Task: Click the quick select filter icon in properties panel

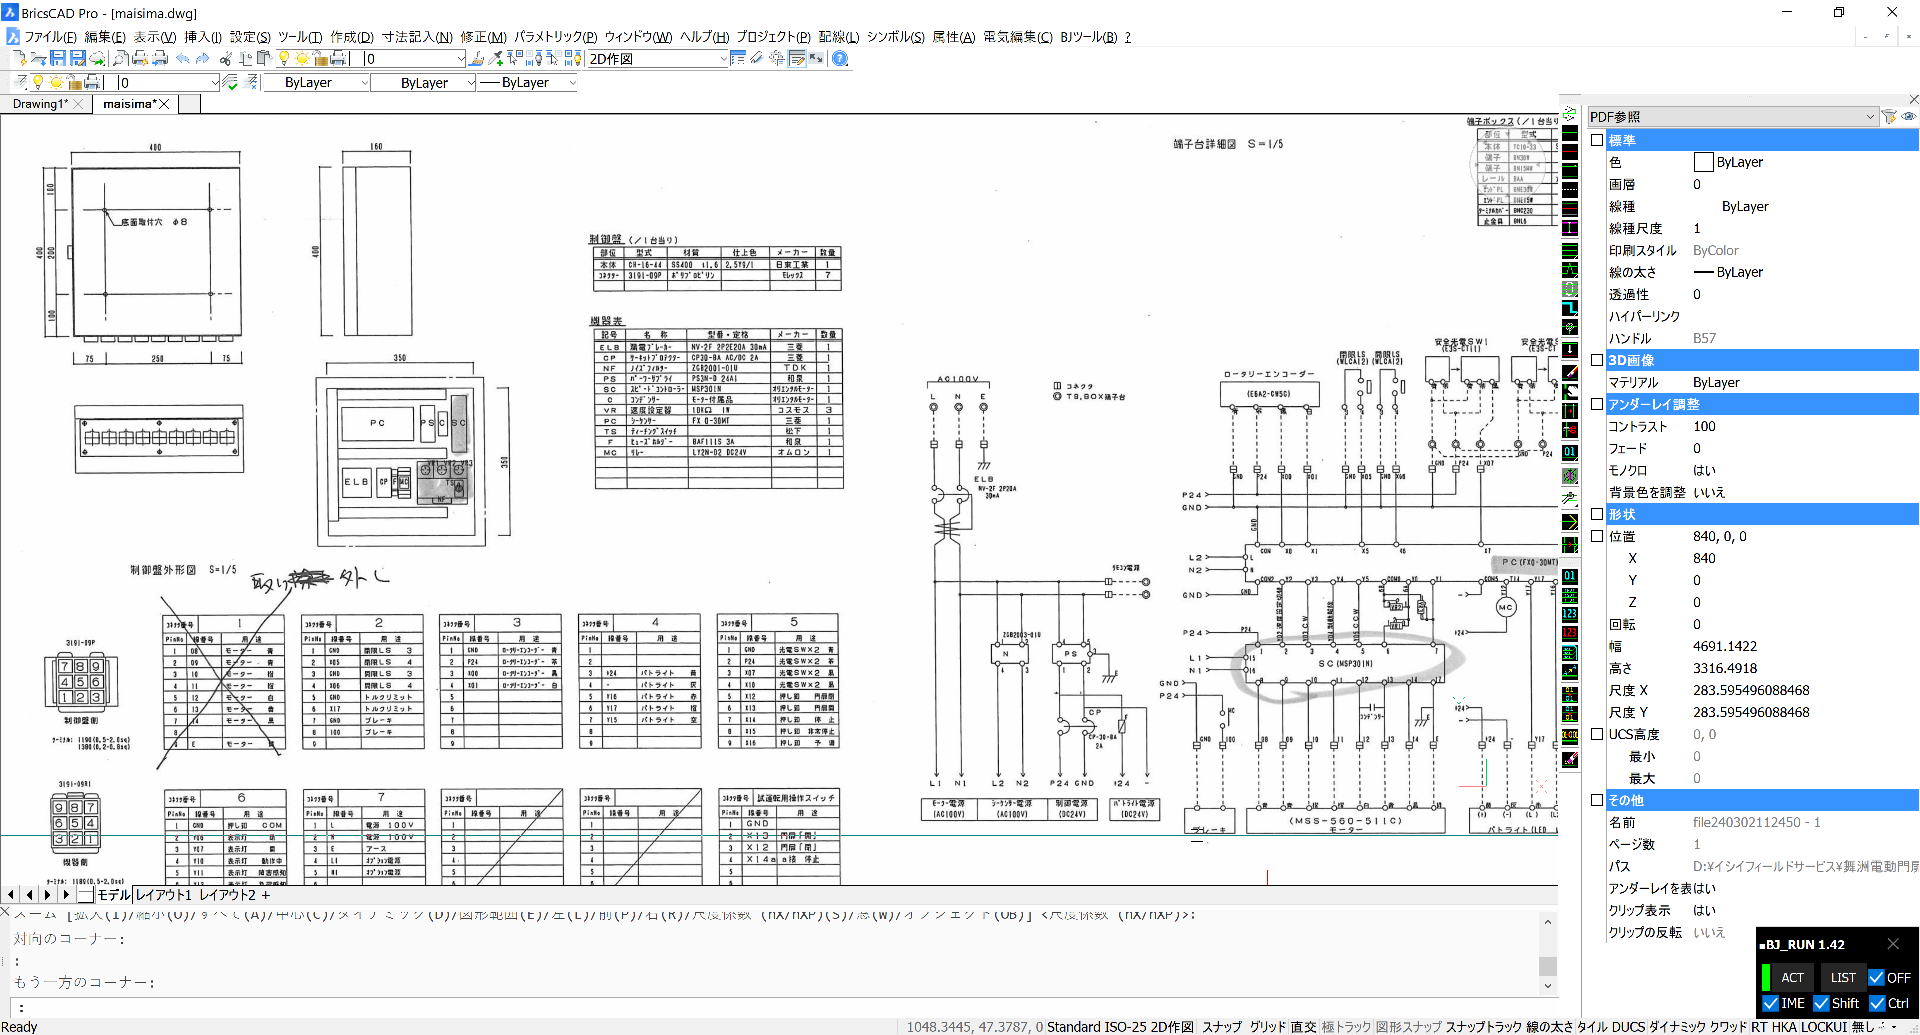Action: [x=1889, y=117]
